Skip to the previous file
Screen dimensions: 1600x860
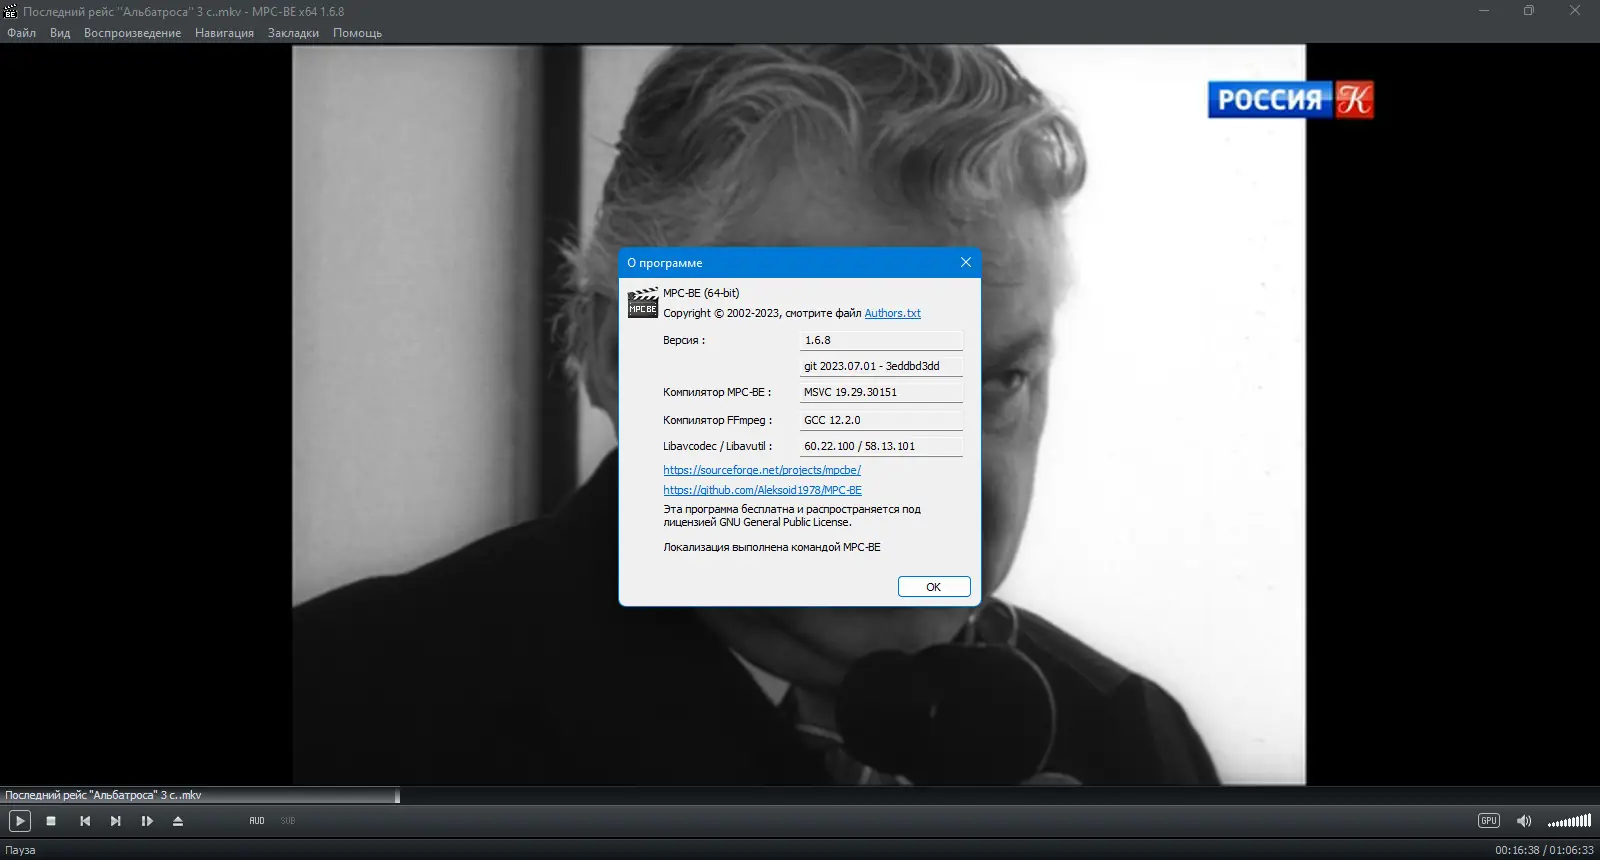[x=85, y=821]
